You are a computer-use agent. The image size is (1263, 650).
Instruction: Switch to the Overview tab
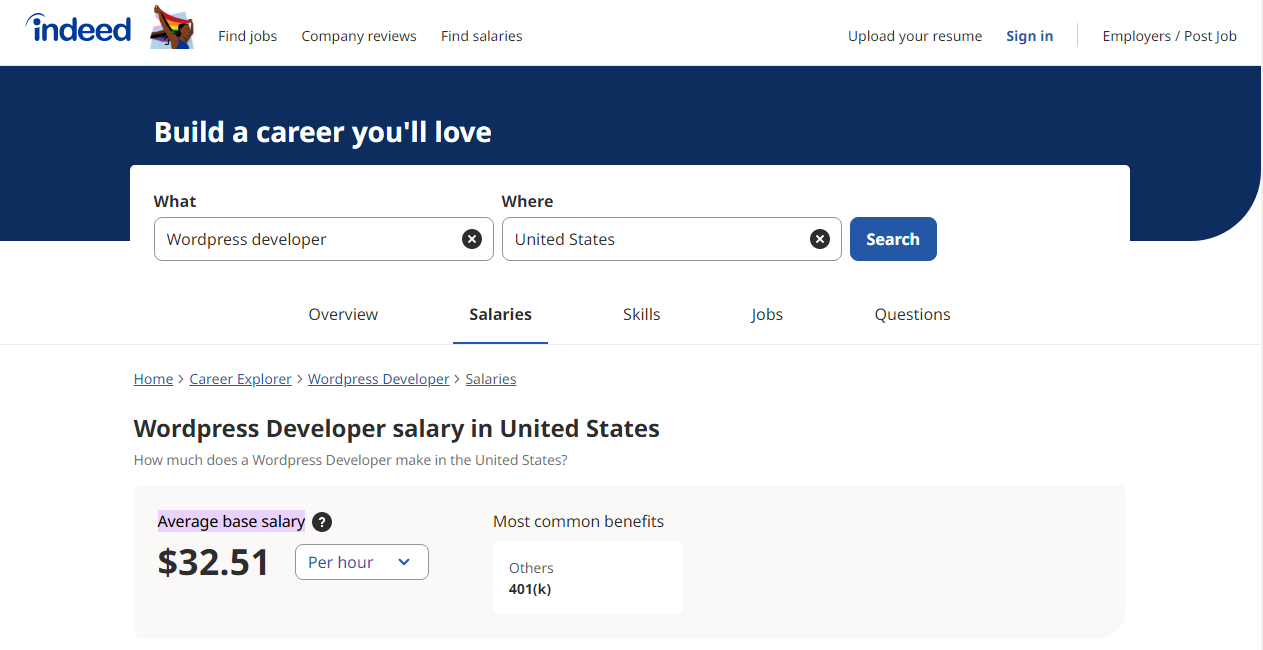343,314
